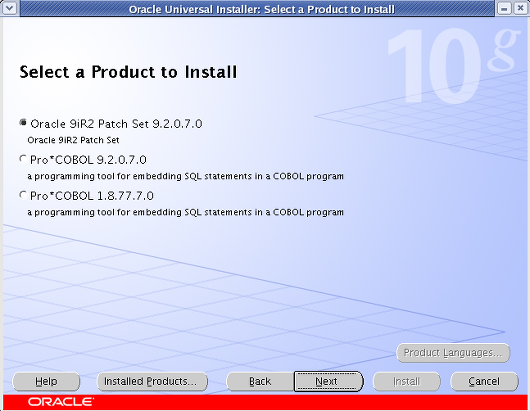
Task: Open the window menu arrow in title bar
Action: 9,8
